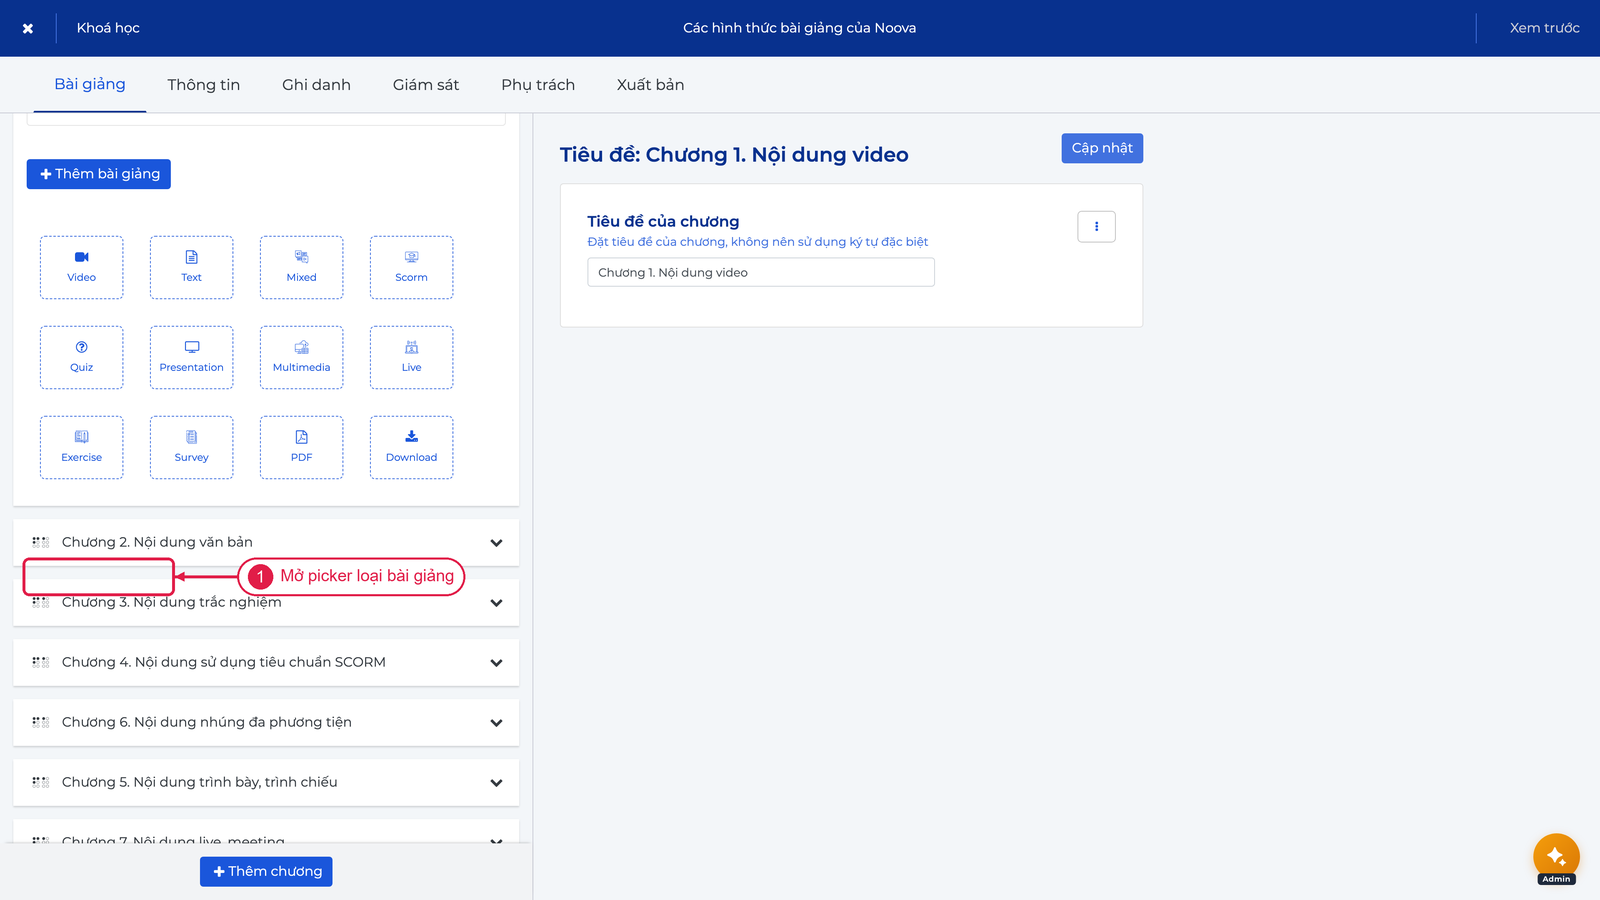Open the Admin assistant floating button
Viewport: 1600px width, 900px height.
tap(1556, 858)
